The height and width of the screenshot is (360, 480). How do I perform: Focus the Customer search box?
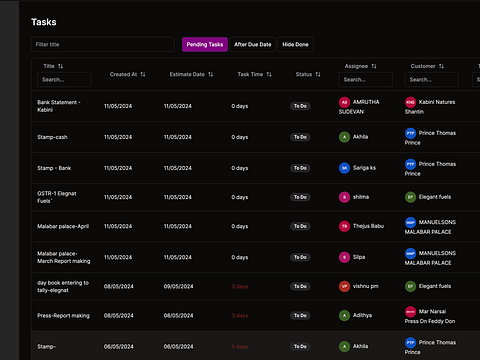(x=432, y=80)
